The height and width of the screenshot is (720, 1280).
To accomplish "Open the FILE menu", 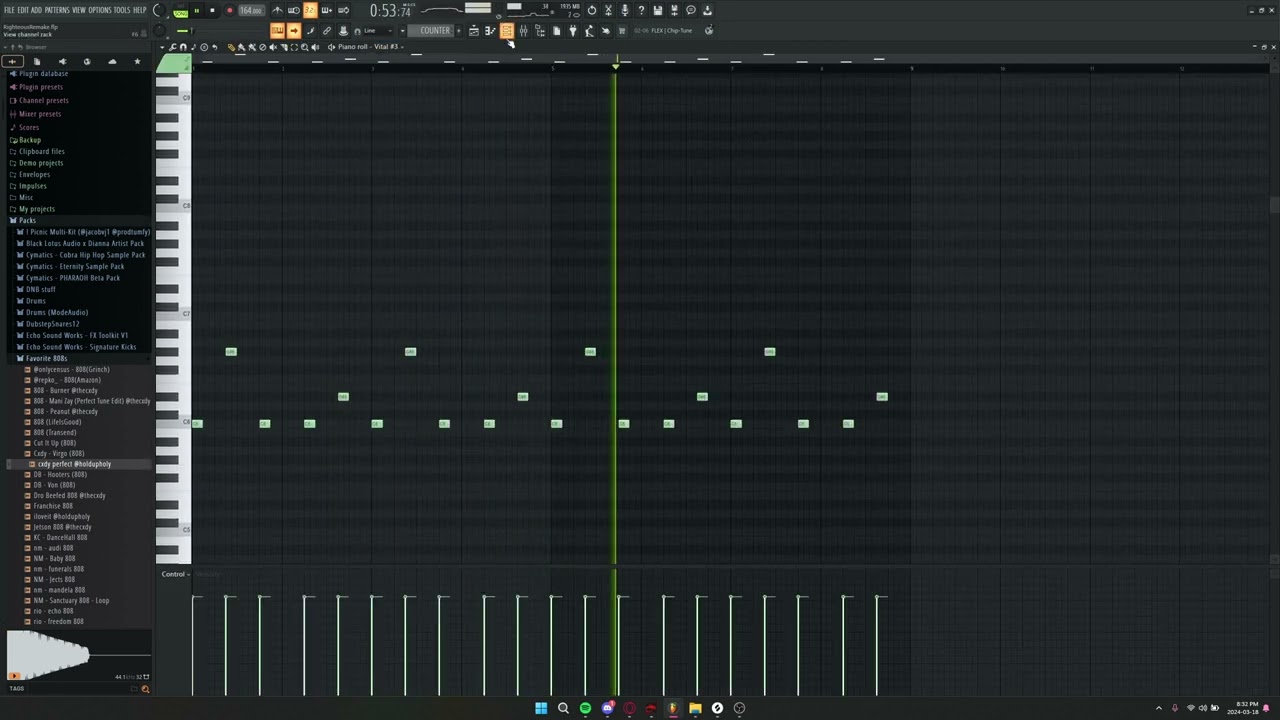I will pyautogui.click(x=9, y=10).
